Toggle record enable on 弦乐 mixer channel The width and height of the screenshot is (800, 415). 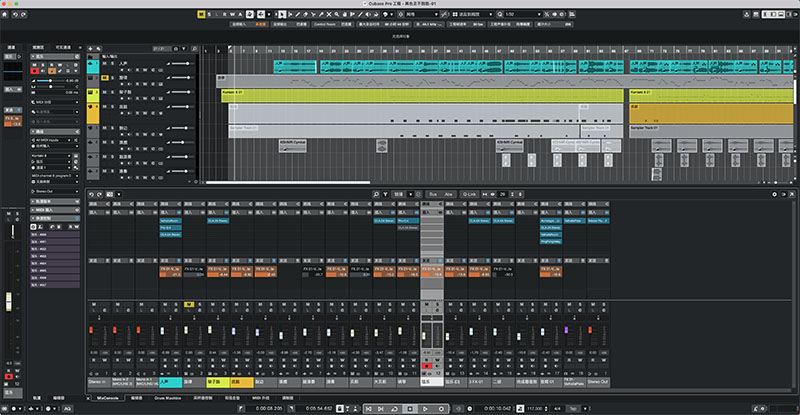[427, 366]
